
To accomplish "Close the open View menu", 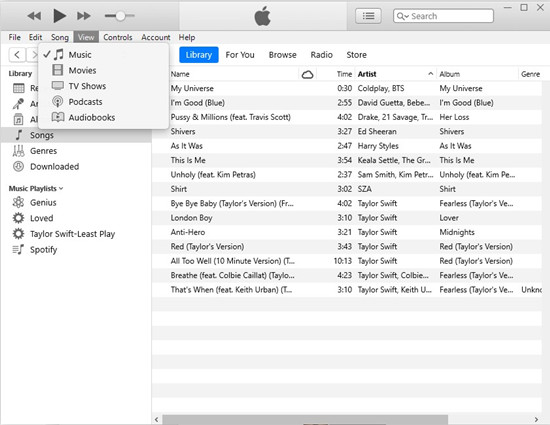I will pyautogui.click(x=86, y=37).
